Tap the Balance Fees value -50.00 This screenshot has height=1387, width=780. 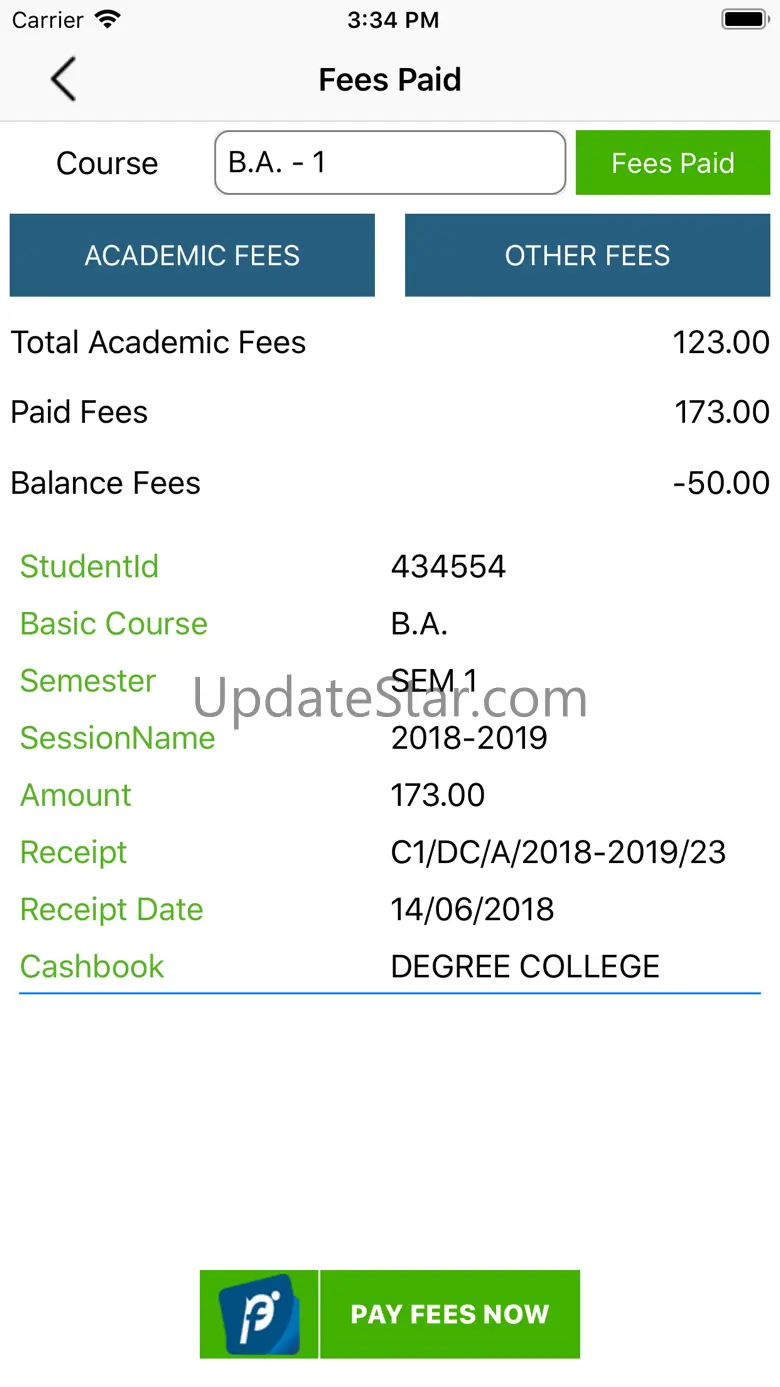(721, 483)
